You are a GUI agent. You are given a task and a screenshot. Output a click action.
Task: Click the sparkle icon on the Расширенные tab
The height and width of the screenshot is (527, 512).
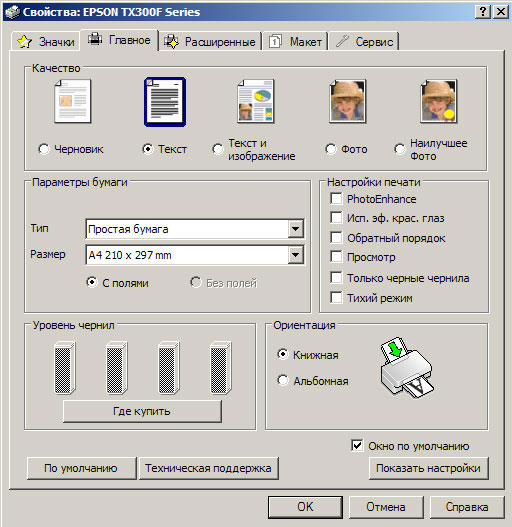tap(171, 42)
